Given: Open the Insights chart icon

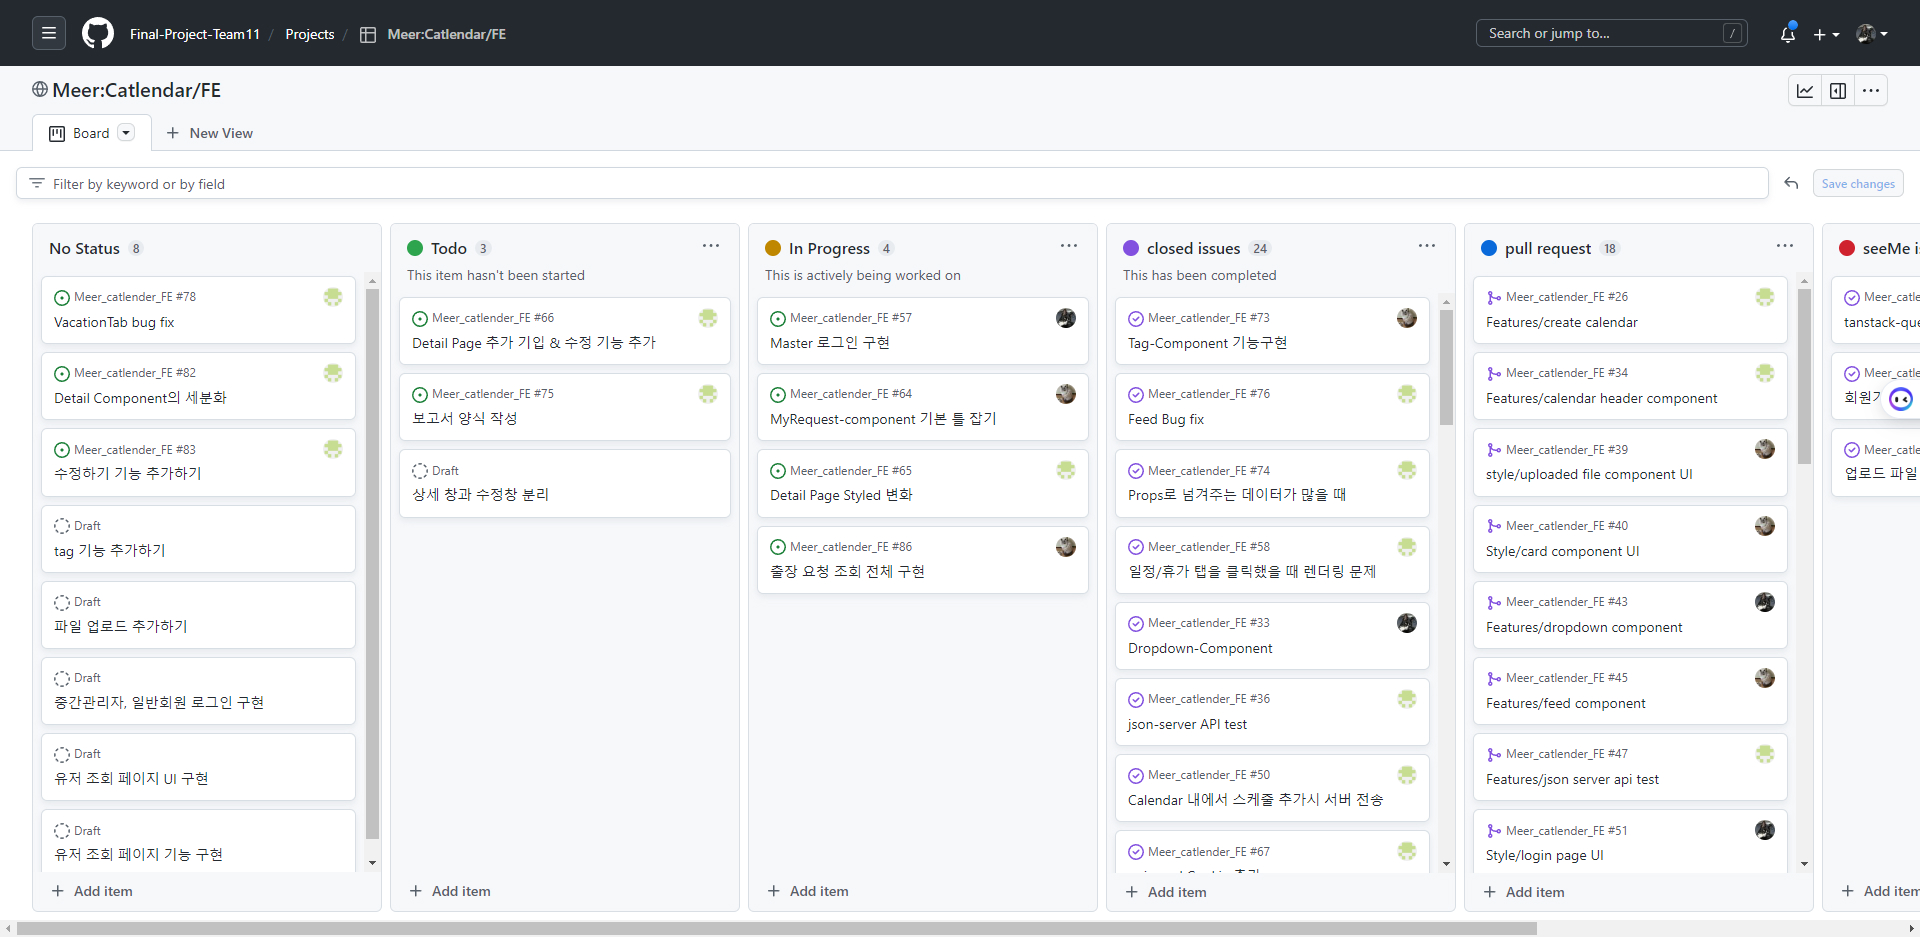Looking at the screenshot, I should (1805, 91).
